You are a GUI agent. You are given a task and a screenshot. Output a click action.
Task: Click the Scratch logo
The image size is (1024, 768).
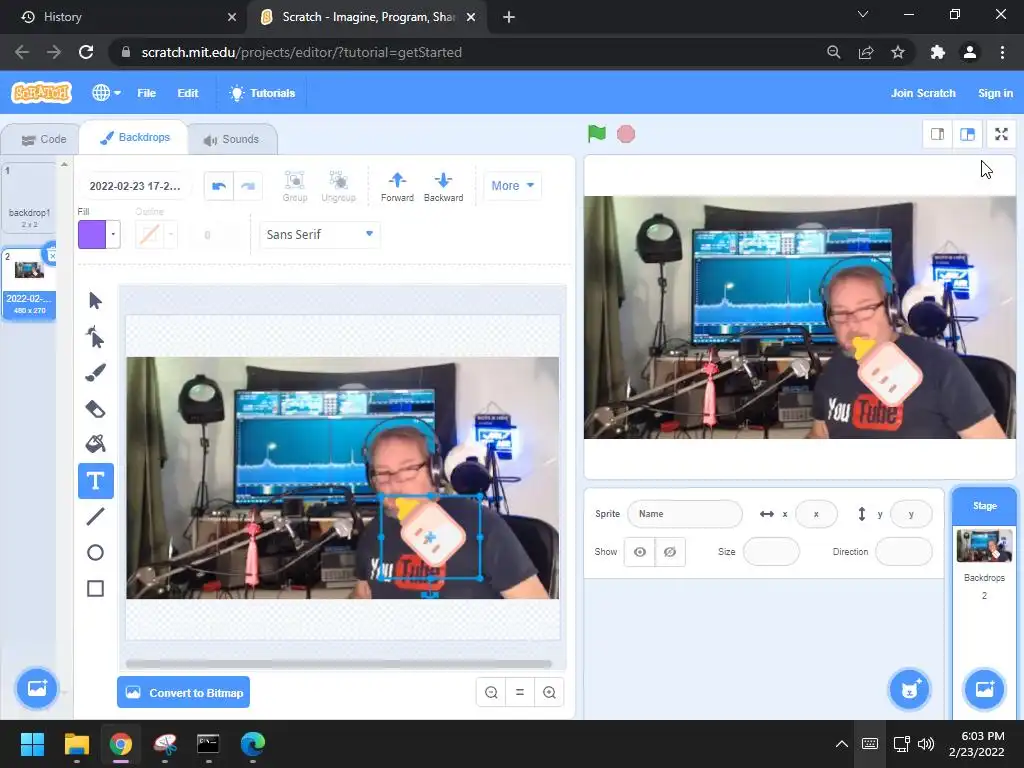(42, 93)
